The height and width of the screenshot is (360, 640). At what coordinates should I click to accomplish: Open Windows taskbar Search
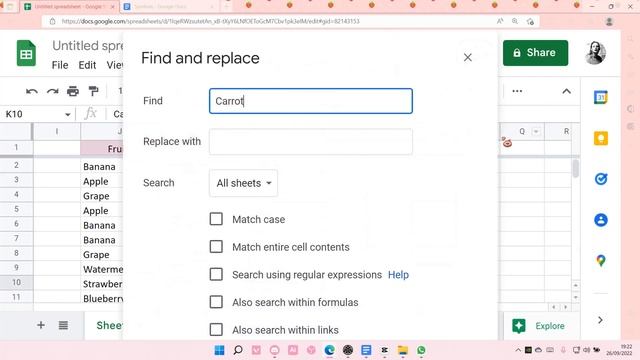pos(238,350)
